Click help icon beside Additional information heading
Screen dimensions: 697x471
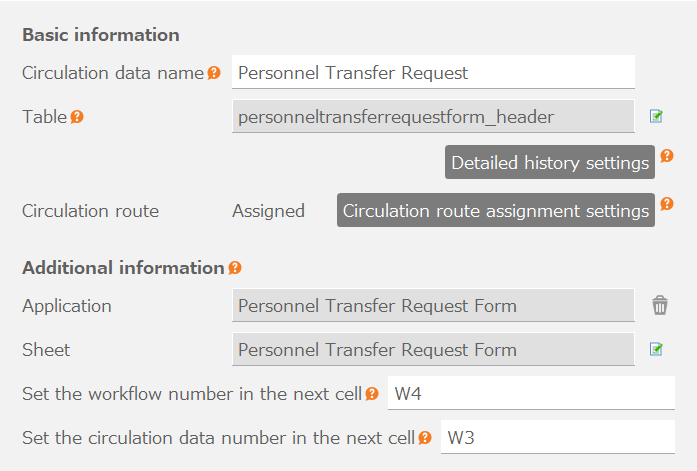pyautogui.click(x=235, y=268)
